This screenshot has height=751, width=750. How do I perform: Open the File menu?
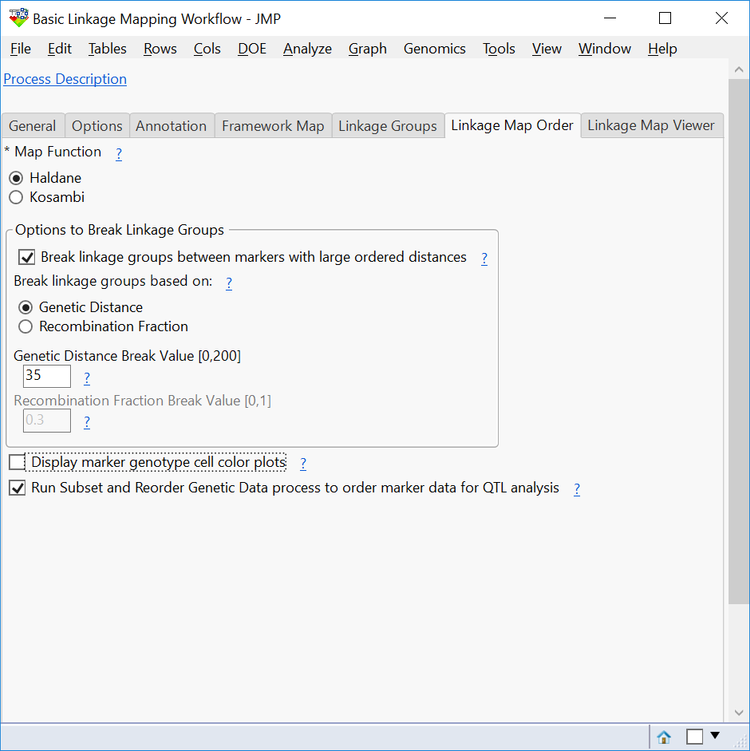click(x=21, y=49)
